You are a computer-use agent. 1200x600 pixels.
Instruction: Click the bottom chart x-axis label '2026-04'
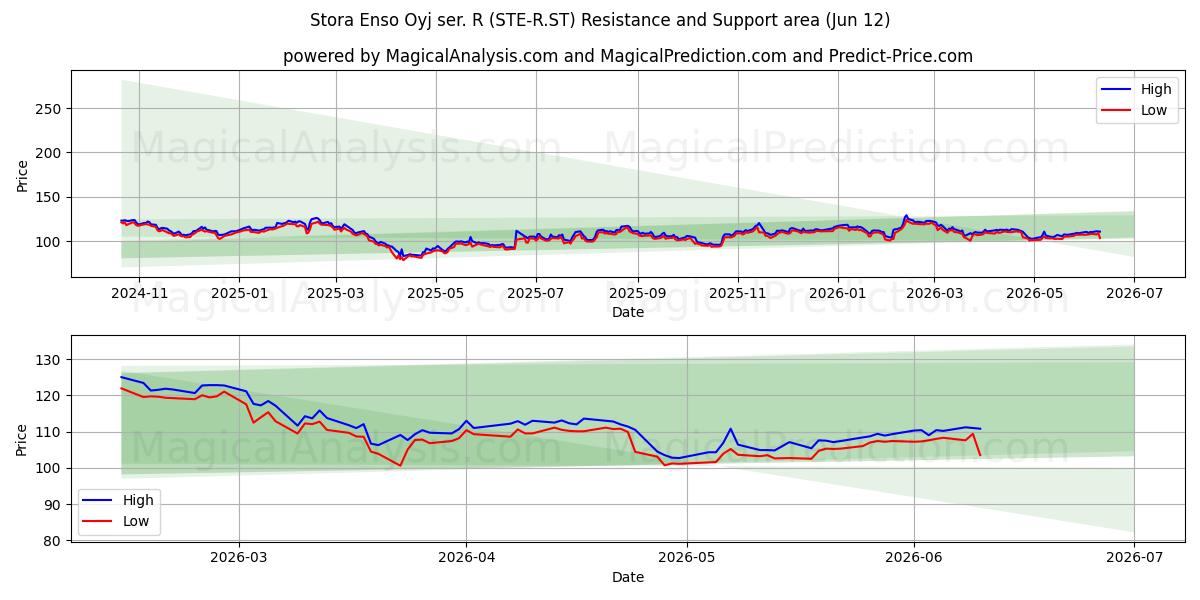point(467,559)
